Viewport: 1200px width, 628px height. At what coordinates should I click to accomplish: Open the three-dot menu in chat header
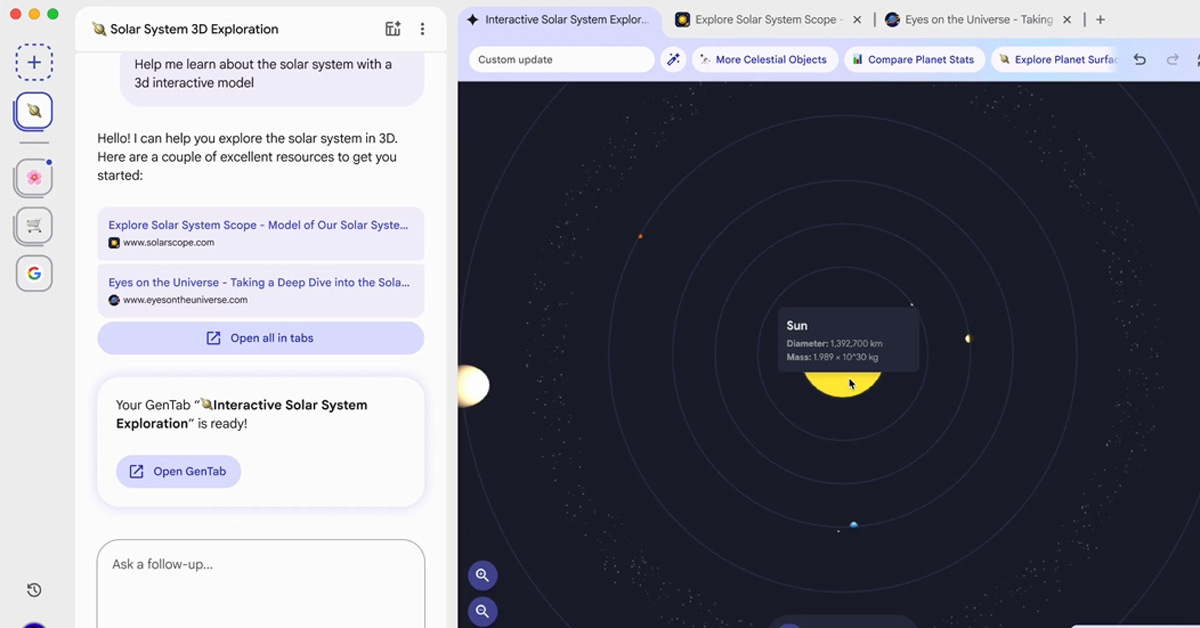pos(422,29)
